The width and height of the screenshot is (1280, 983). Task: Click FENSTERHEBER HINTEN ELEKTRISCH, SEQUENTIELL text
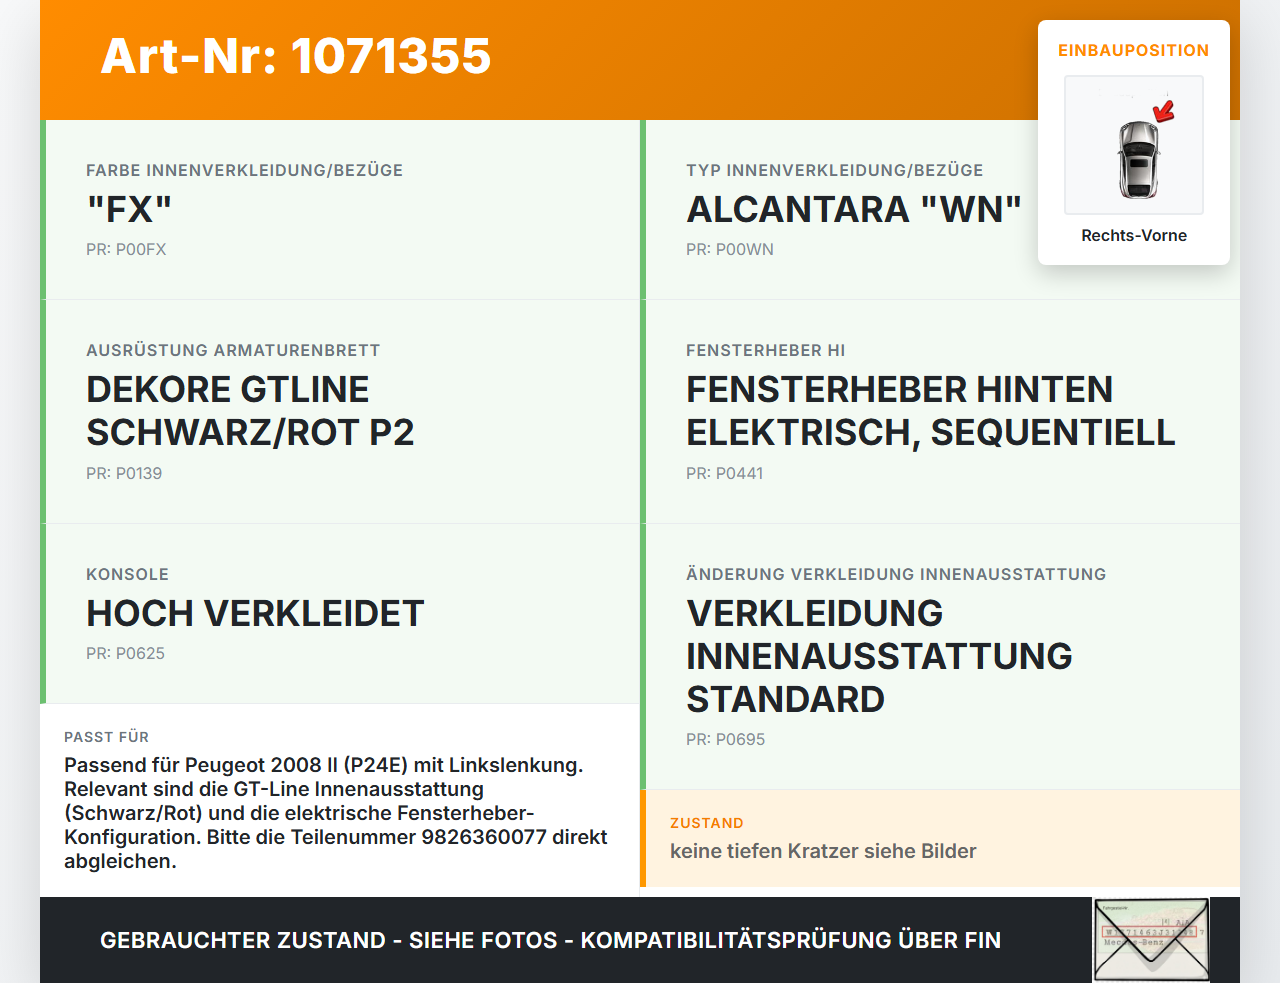click(x=931, y=410)
